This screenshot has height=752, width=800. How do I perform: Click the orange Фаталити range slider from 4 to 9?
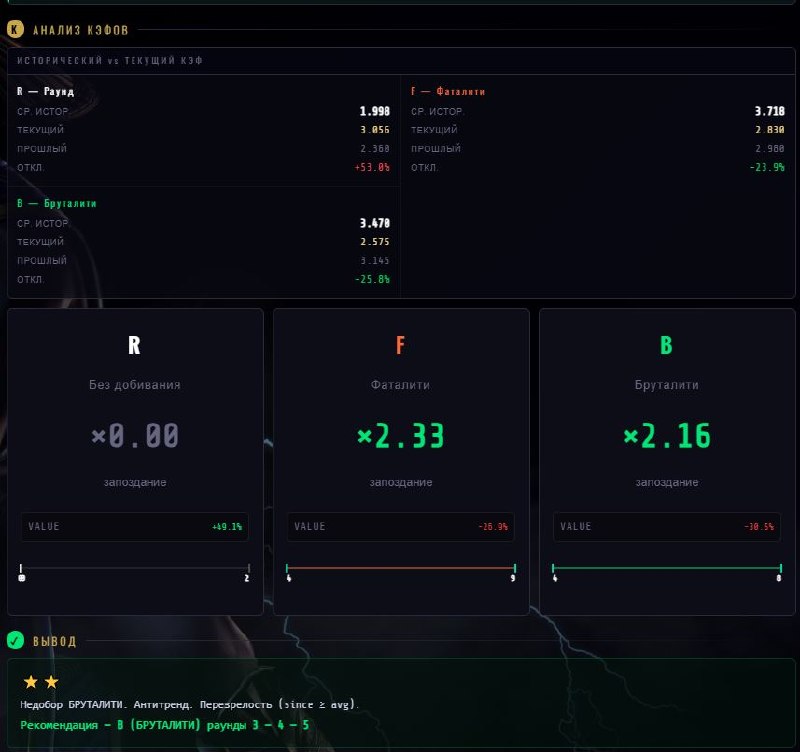[x=400, y=568]
